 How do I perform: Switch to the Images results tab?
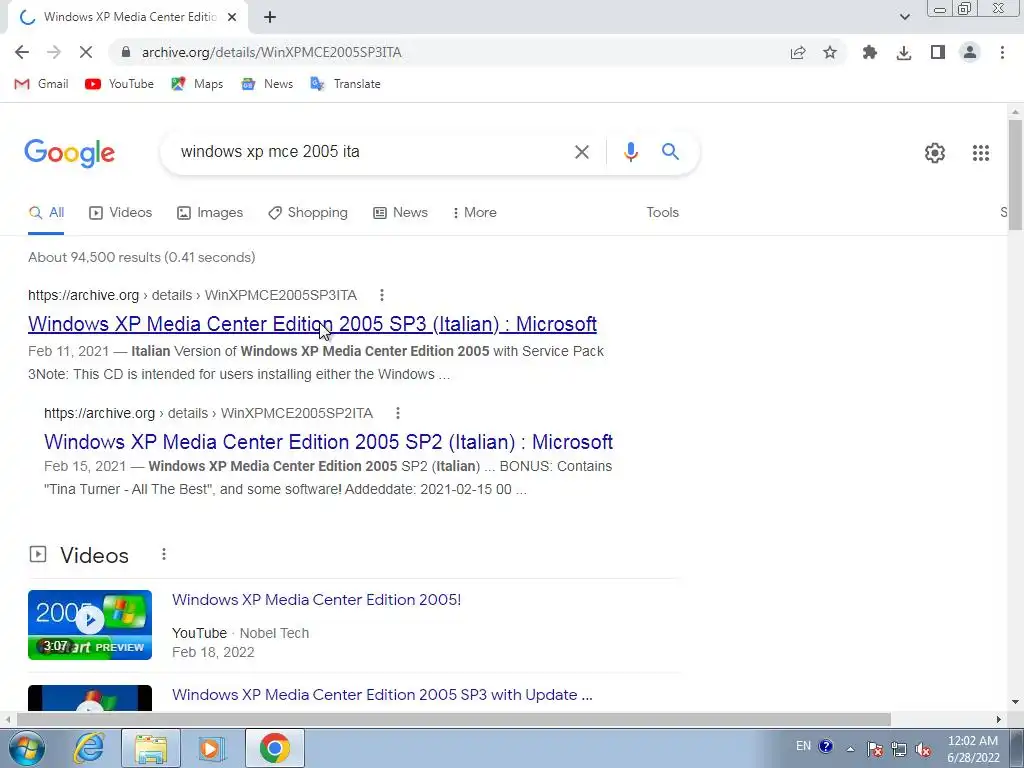(210, 213)
